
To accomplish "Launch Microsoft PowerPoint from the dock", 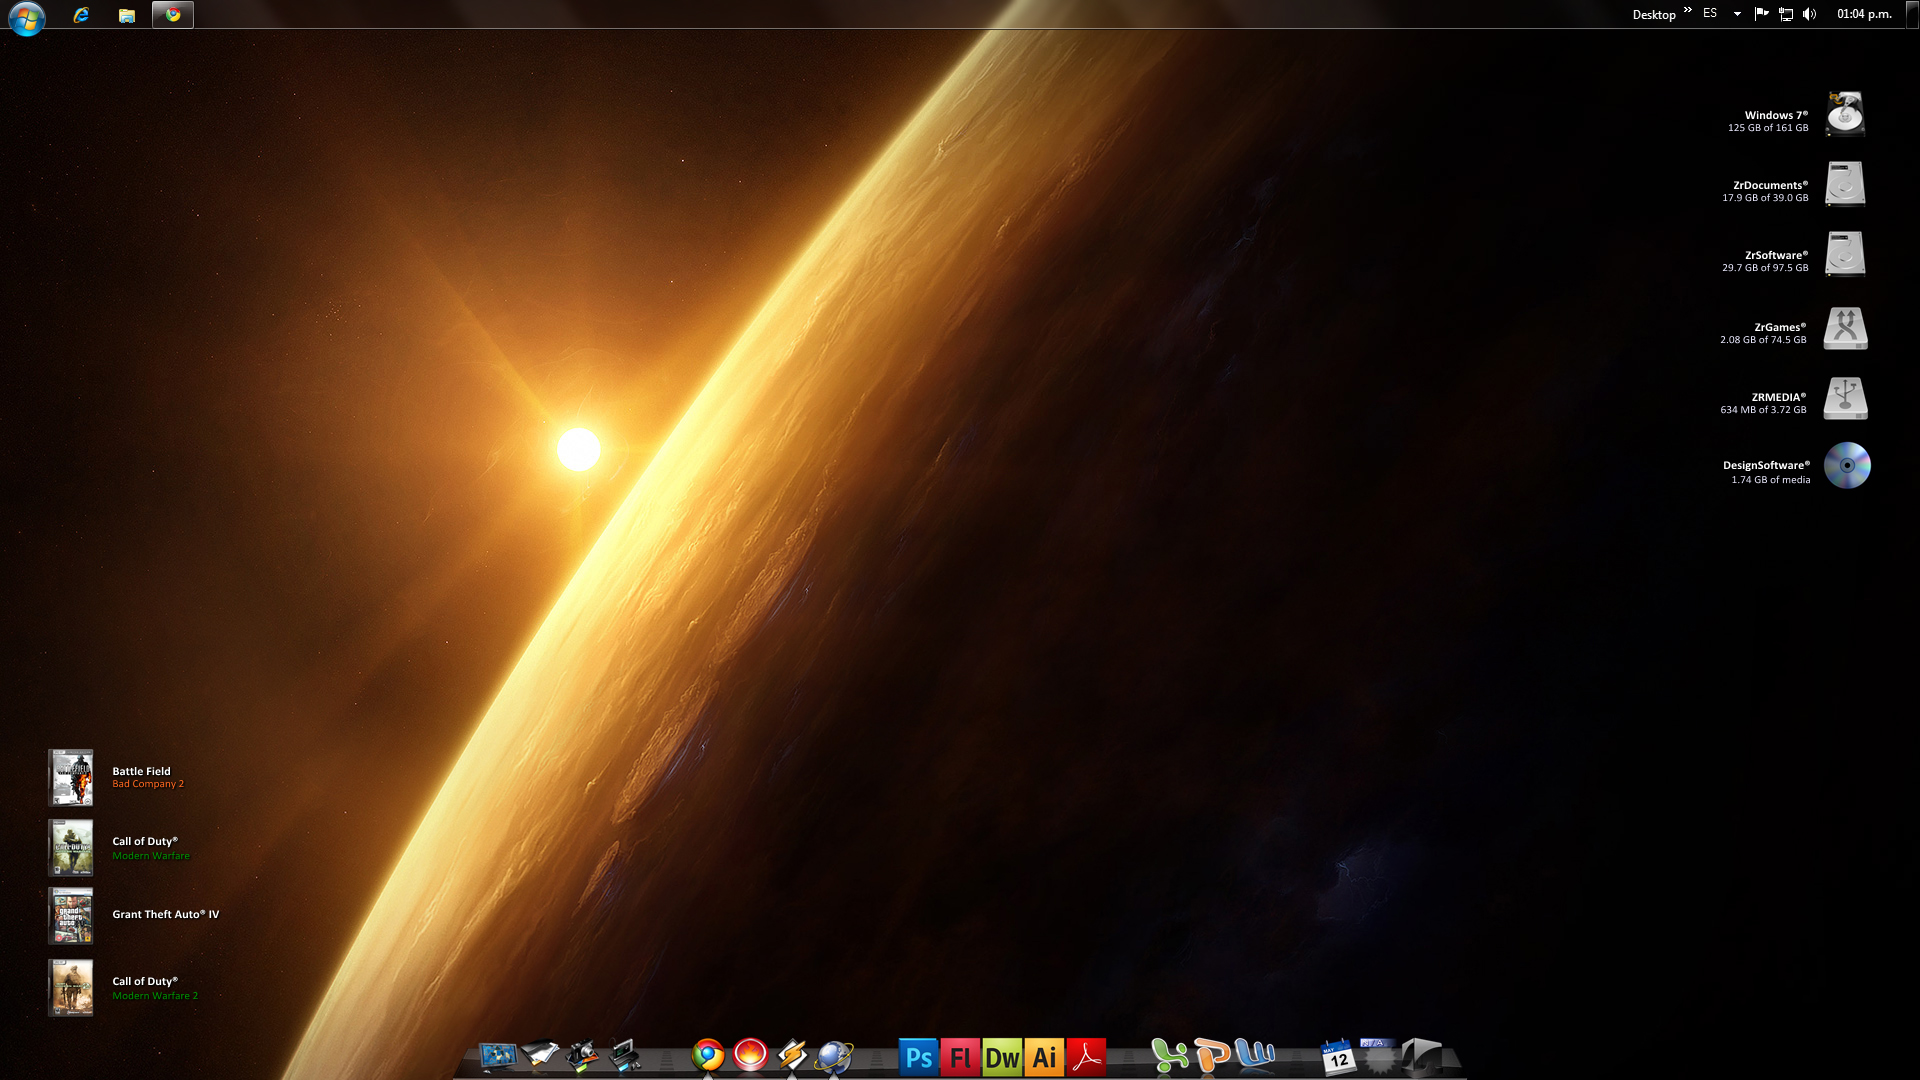I will click(x=1212, y=1056).
